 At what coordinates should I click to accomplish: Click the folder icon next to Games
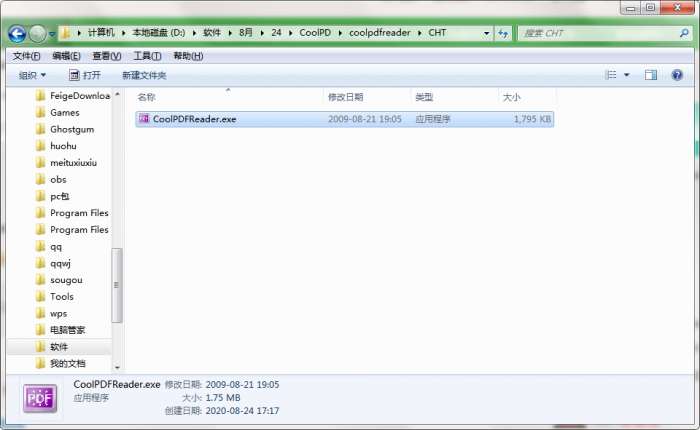(41, 113)
